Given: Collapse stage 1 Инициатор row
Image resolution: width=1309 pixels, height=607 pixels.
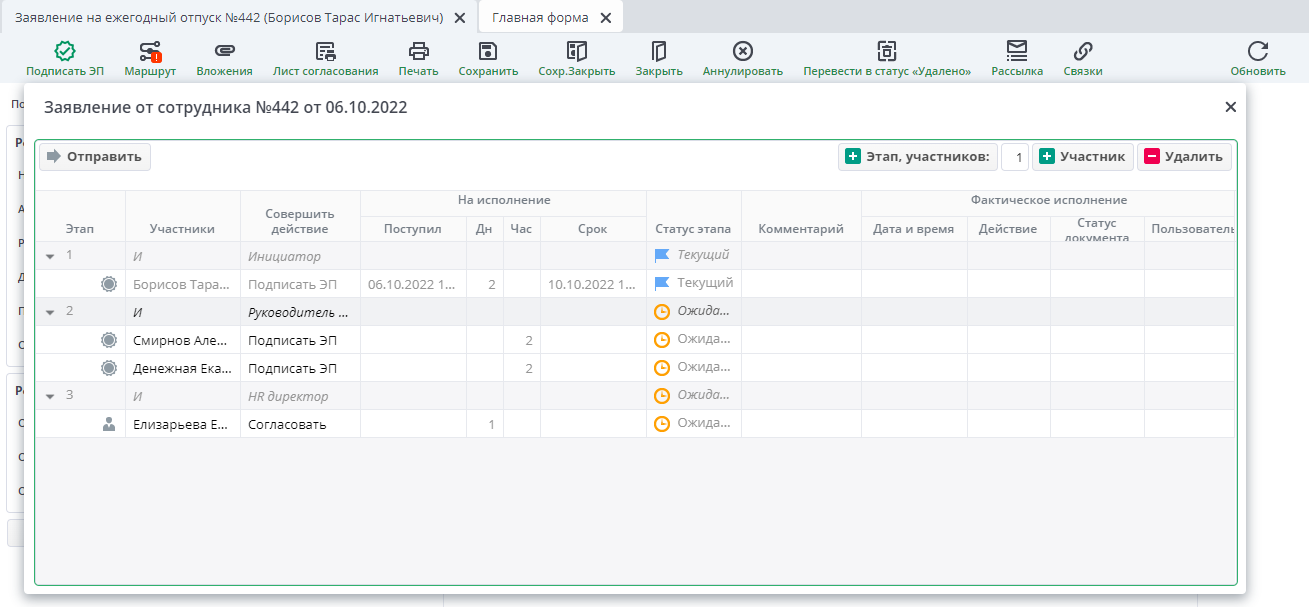Looking at the screenshot, I should (50, 256).
